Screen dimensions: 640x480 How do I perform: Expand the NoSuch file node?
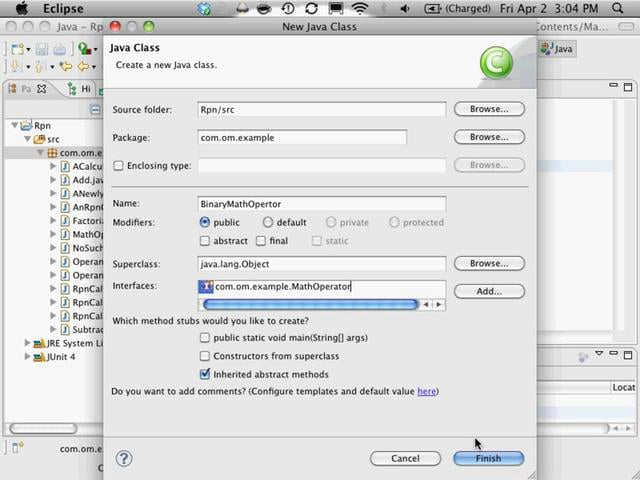[x=53, y=247]
